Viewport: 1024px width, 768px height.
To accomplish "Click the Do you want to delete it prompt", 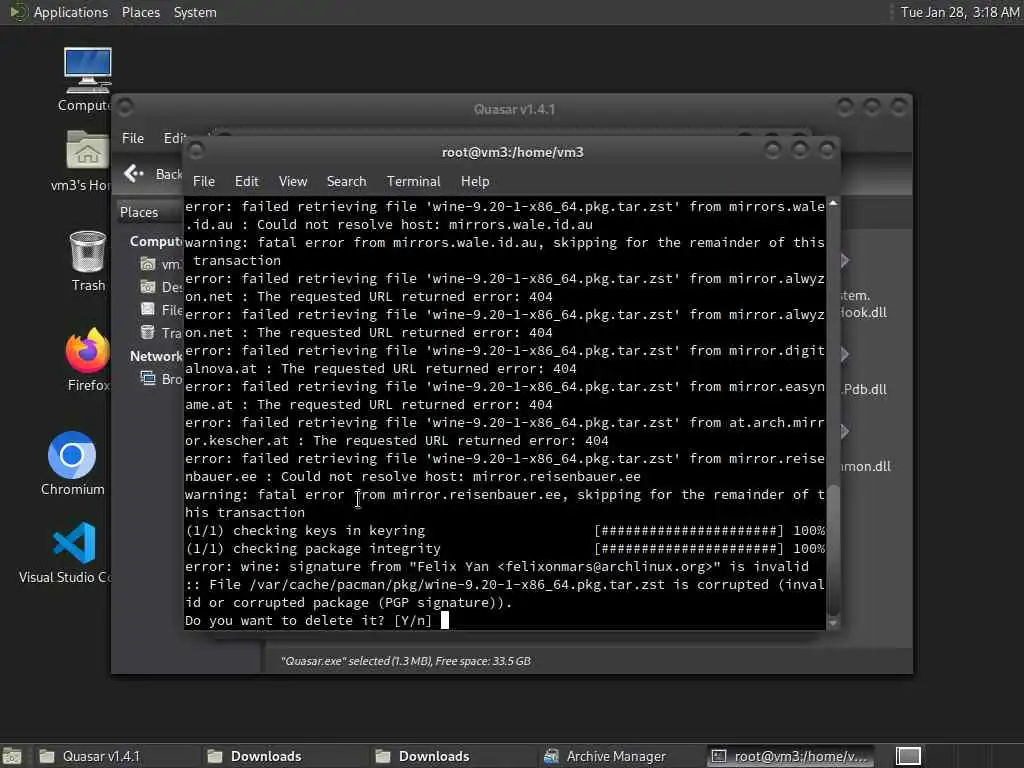I will click(308, 620).
